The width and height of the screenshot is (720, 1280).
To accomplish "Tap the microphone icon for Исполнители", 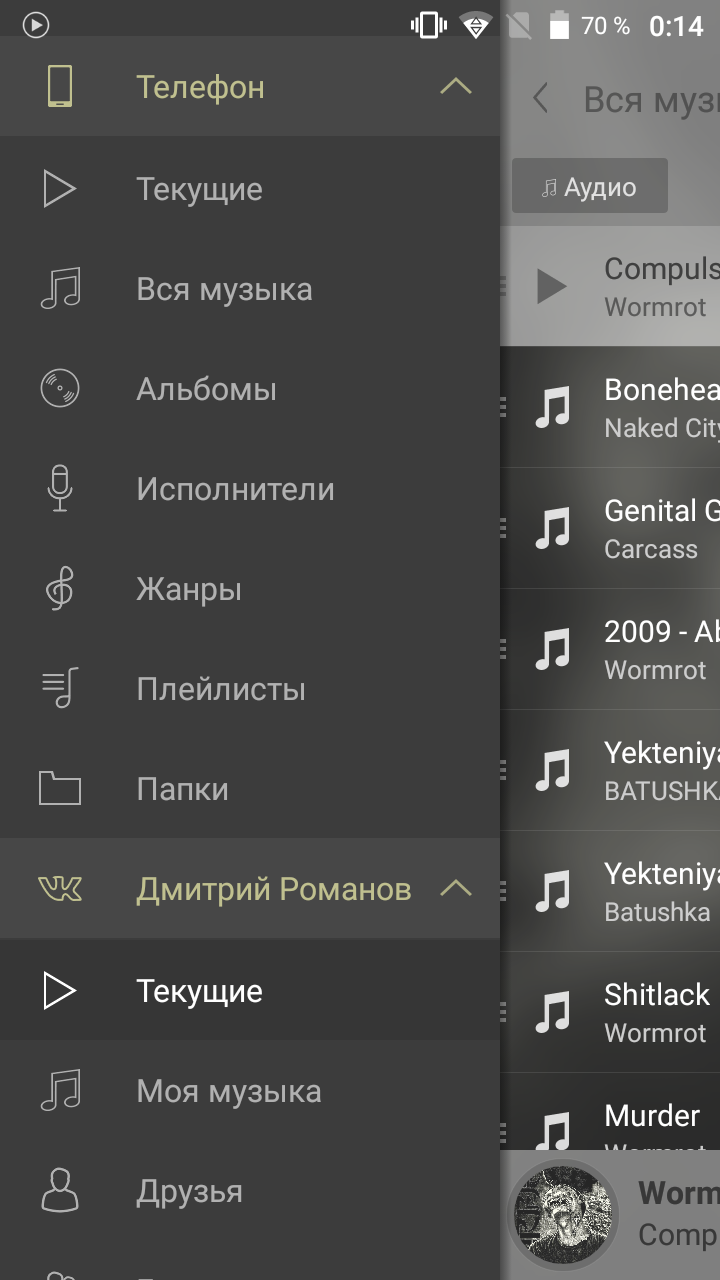I will coord(60,489).
